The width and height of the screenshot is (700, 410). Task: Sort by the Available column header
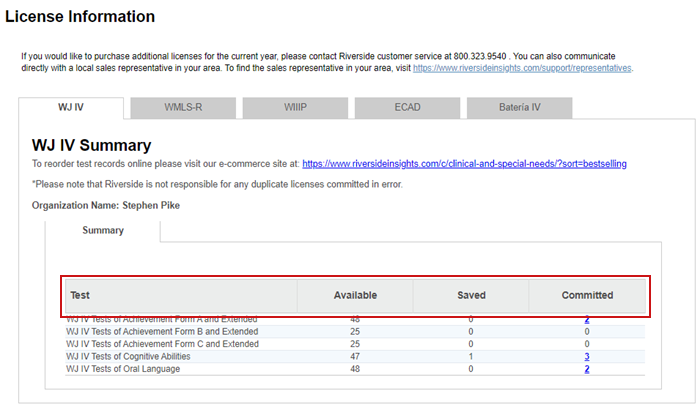pos(355,295)
